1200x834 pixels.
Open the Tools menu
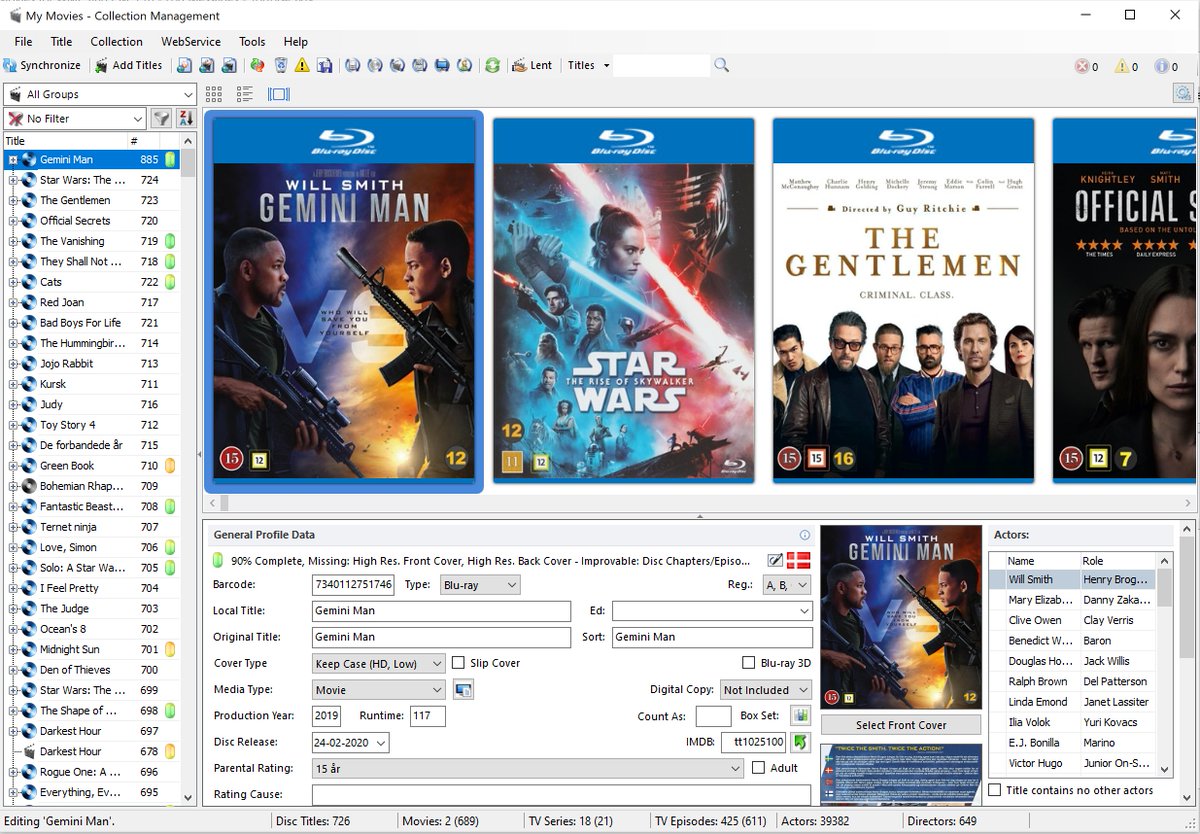coord(252,41)
